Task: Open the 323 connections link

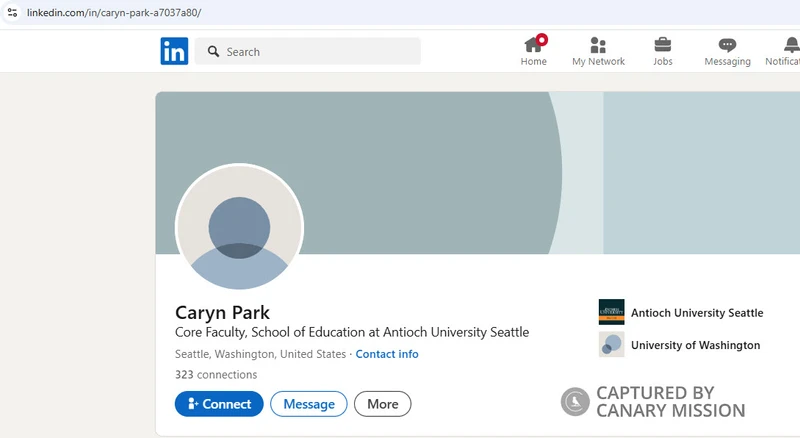Action: (216, 375)
